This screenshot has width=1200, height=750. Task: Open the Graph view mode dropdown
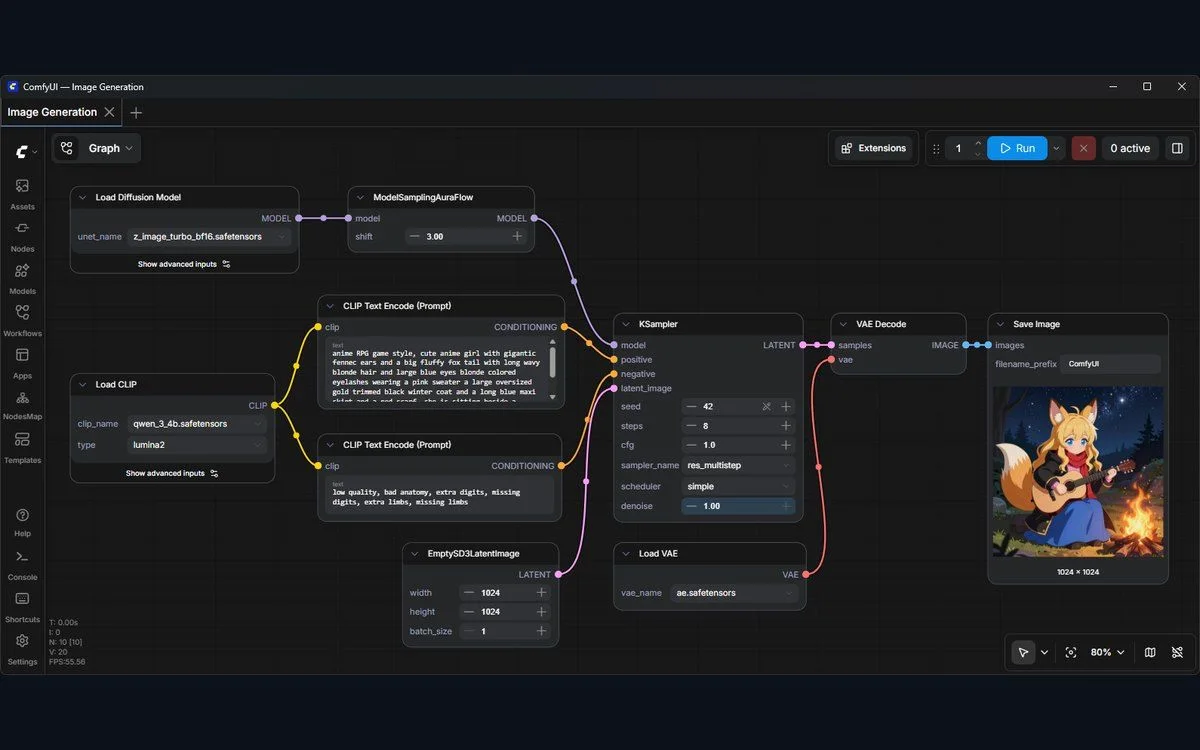(x=97, y=148)
